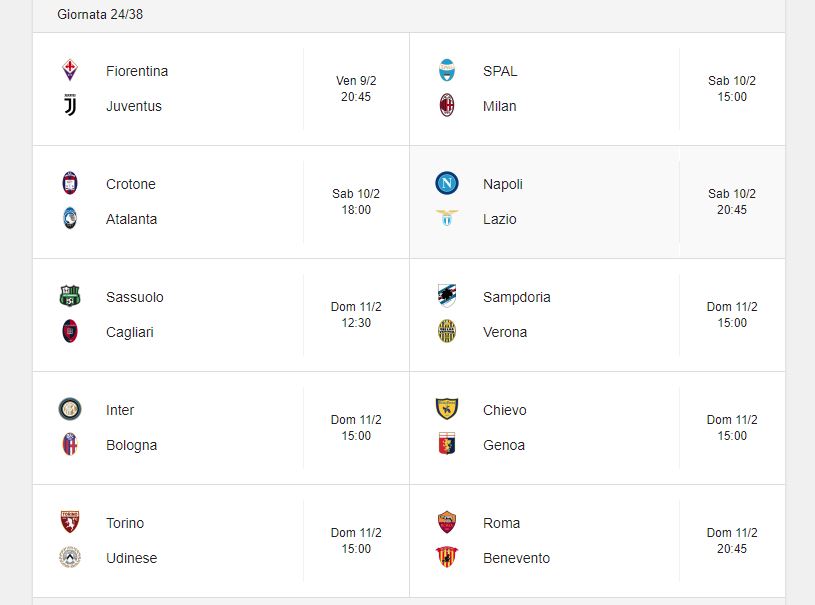The height and width of the screenshot is (605, 815).
Task: Select the Sampdoria team crest
Action: 446,296
